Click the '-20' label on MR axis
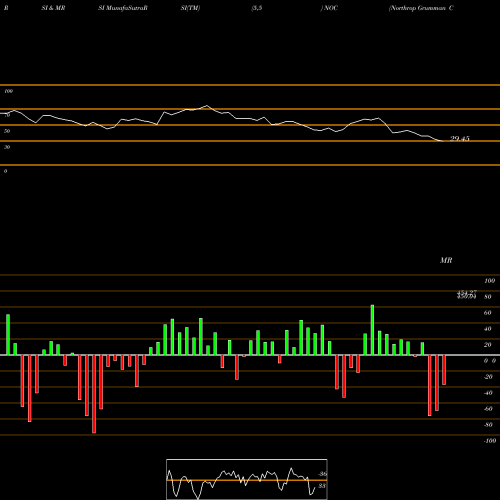Image resolution: width=500 pixels, height=500 pixels. (x=488, y=377)
